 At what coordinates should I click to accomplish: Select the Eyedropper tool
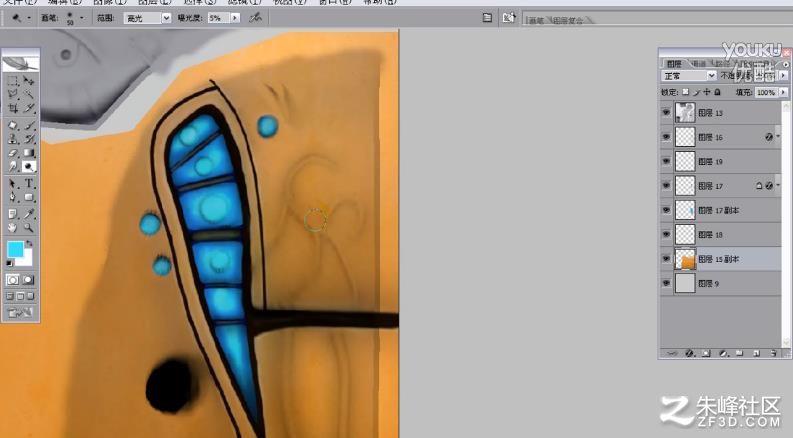pos(29,214)
